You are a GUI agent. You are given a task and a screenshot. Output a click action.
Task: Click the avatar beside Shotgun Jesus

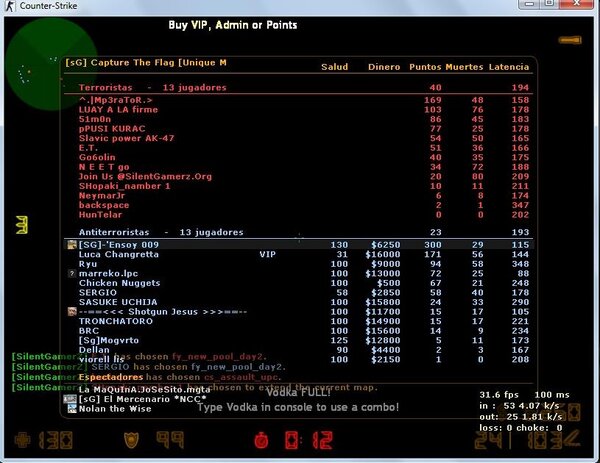pos(72,311)
